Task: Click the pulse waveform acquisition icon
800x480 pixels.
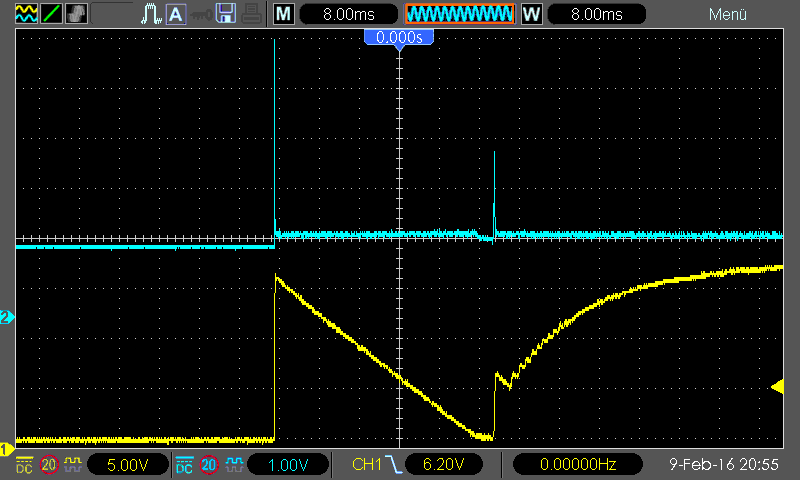Action: [x=151, y=14]
